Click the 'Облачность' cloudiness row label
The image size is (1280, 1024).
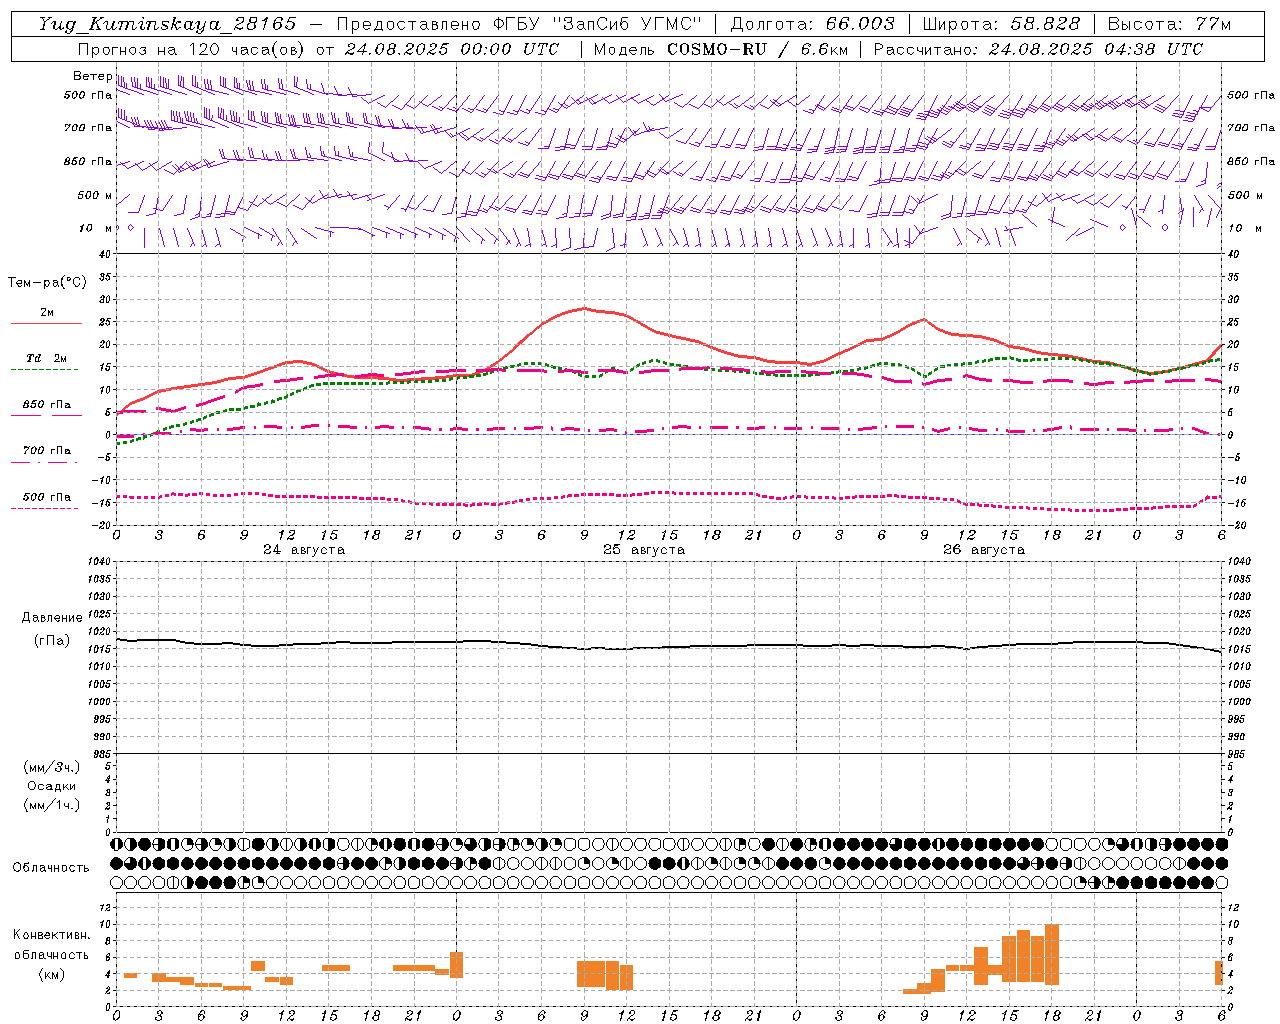(x=51, y=867)
